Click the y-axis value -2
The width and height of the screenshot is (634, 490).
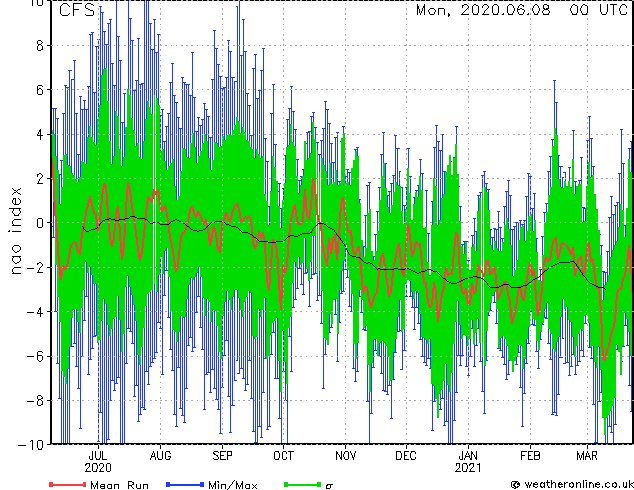tap(35, 267)
